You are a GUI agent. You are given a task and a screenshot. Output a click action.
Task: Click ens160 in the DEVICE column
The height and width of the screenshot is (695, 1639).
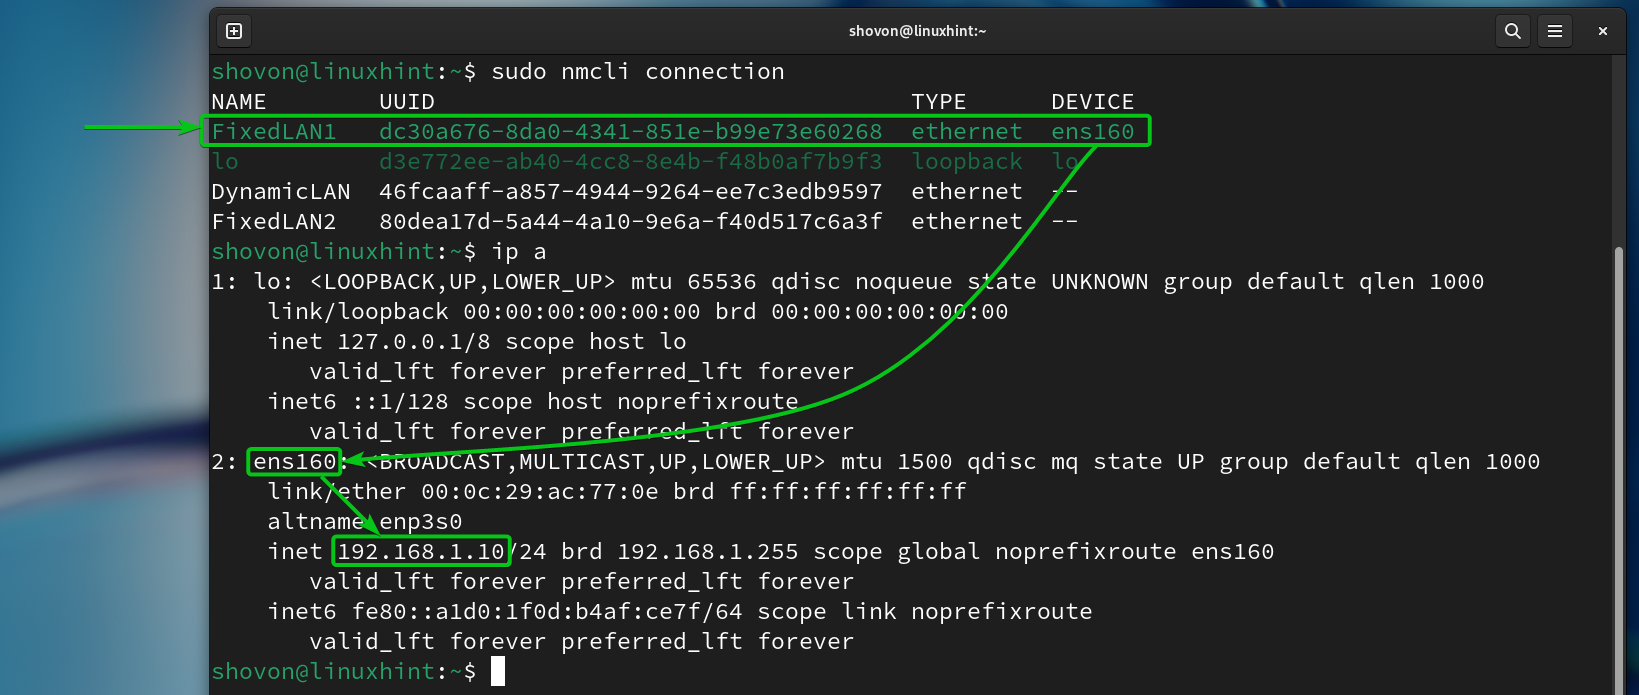1092,131
